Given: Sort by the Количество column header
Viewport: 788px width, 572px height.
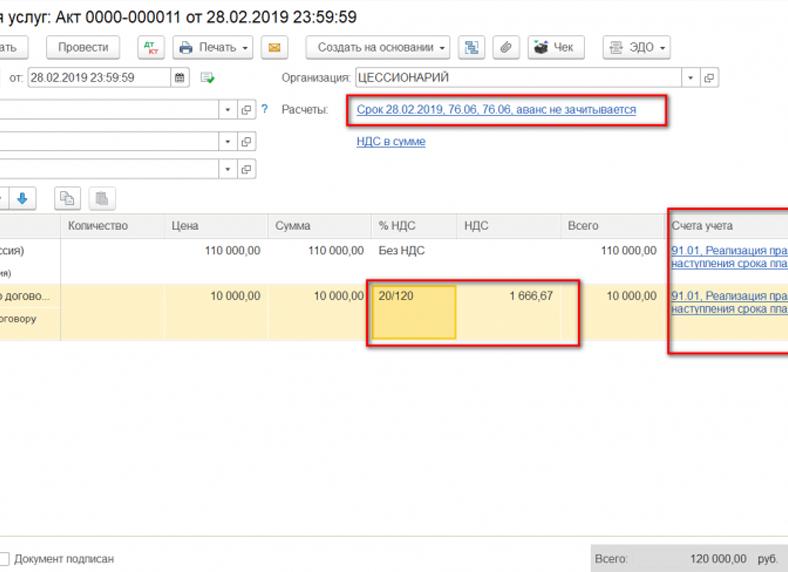Looking at the screenshot, I should [113, 226].
